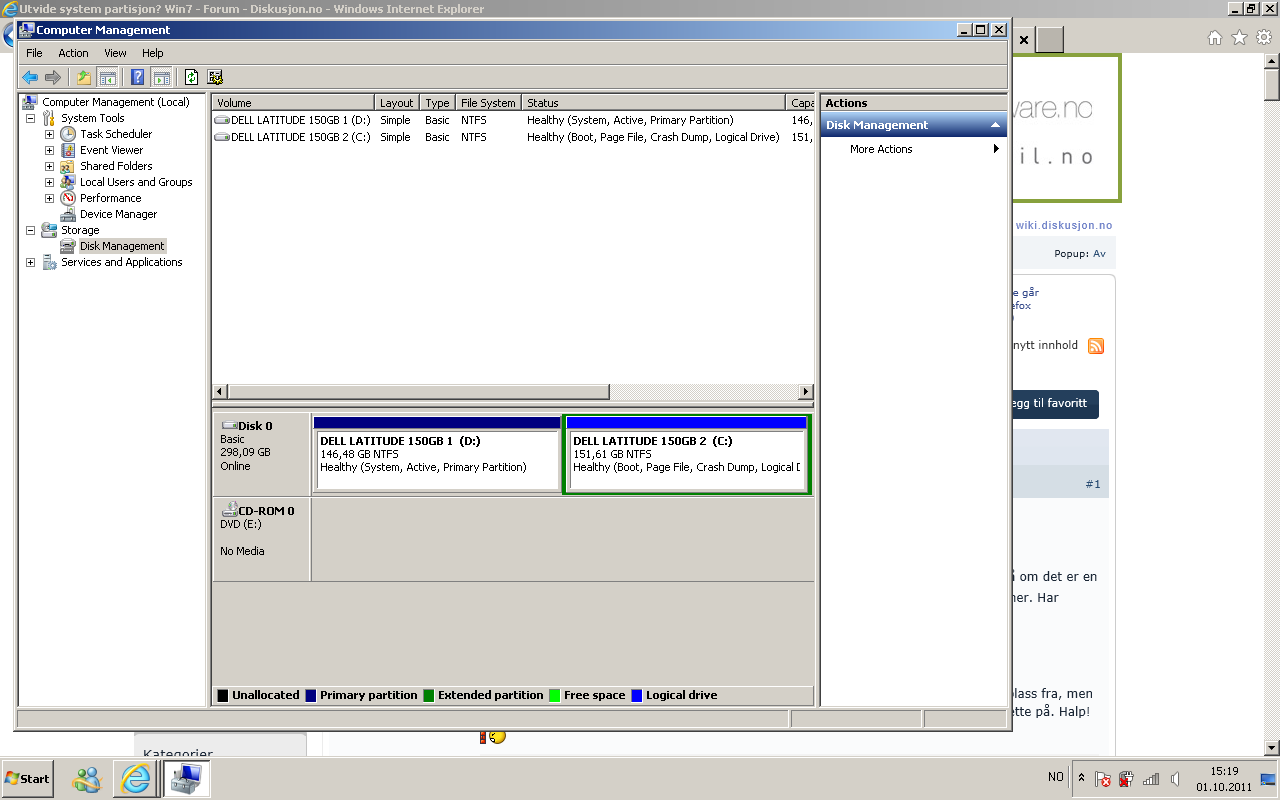Click the File System column header
The image size is (1280, 800).
489,103
